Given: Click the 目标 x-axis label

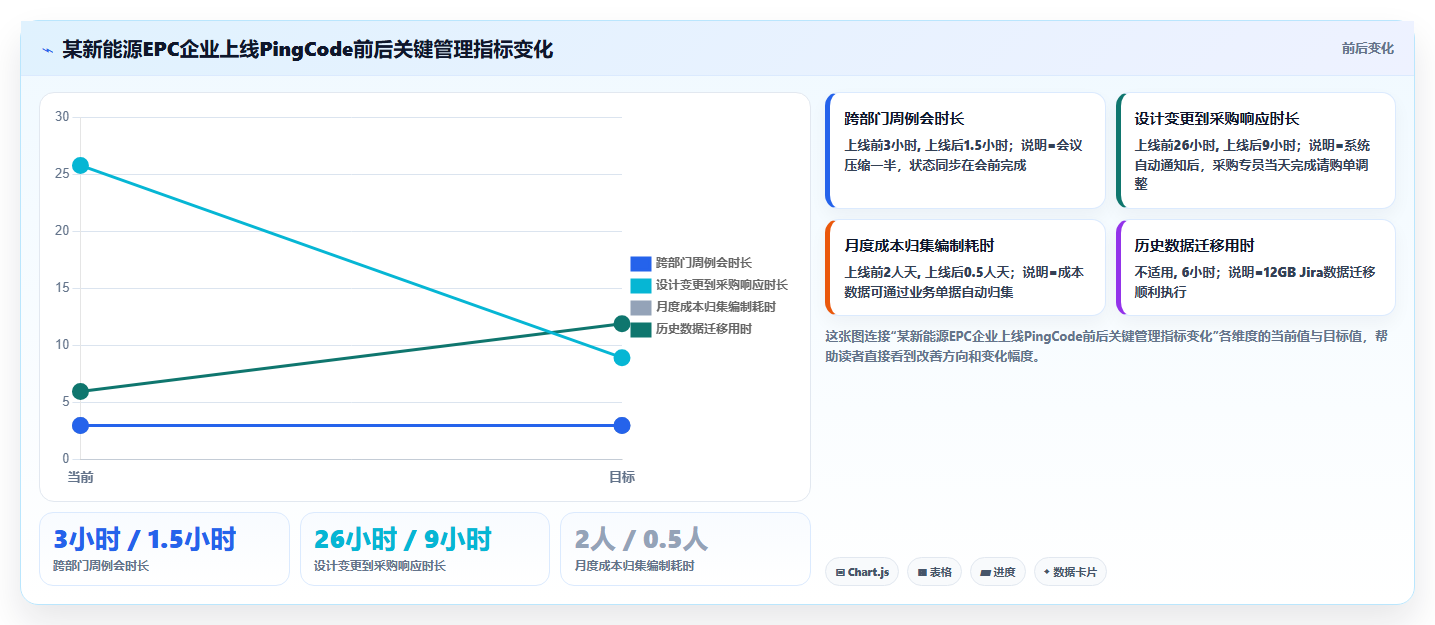Looking at the screenshot, I should [622, 478].
